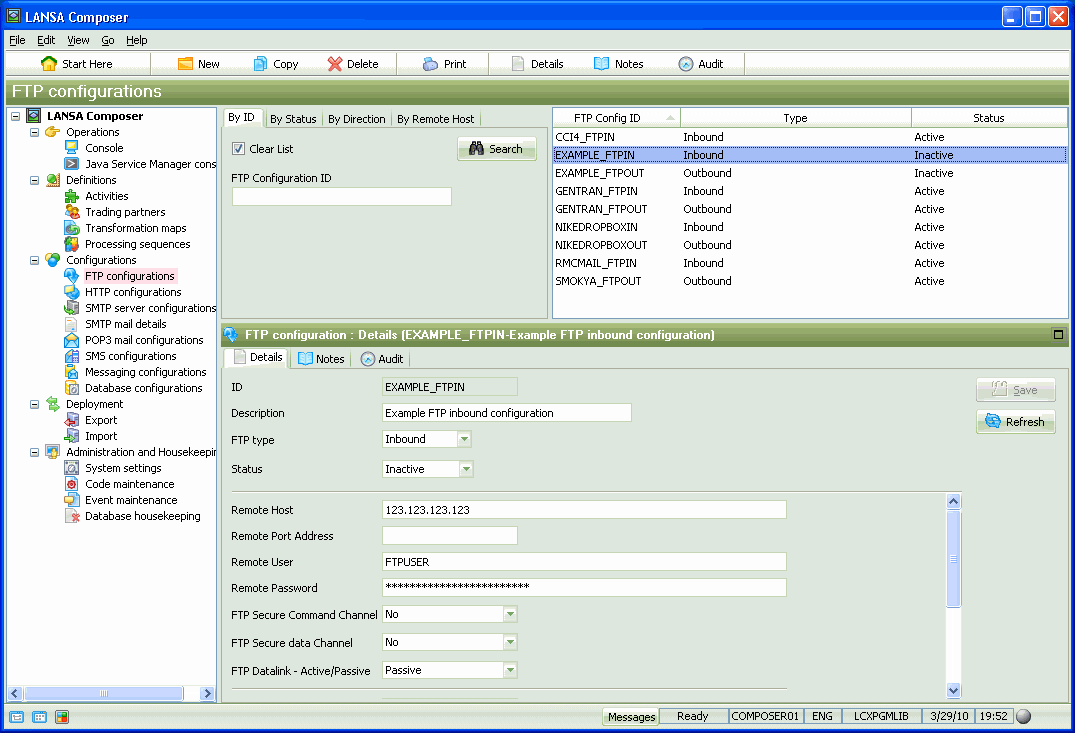Image resolution: width=1075 pixels, height=733 pixels.
Task: Open the Notes tab in details pane
Action: tap(321, 357)
